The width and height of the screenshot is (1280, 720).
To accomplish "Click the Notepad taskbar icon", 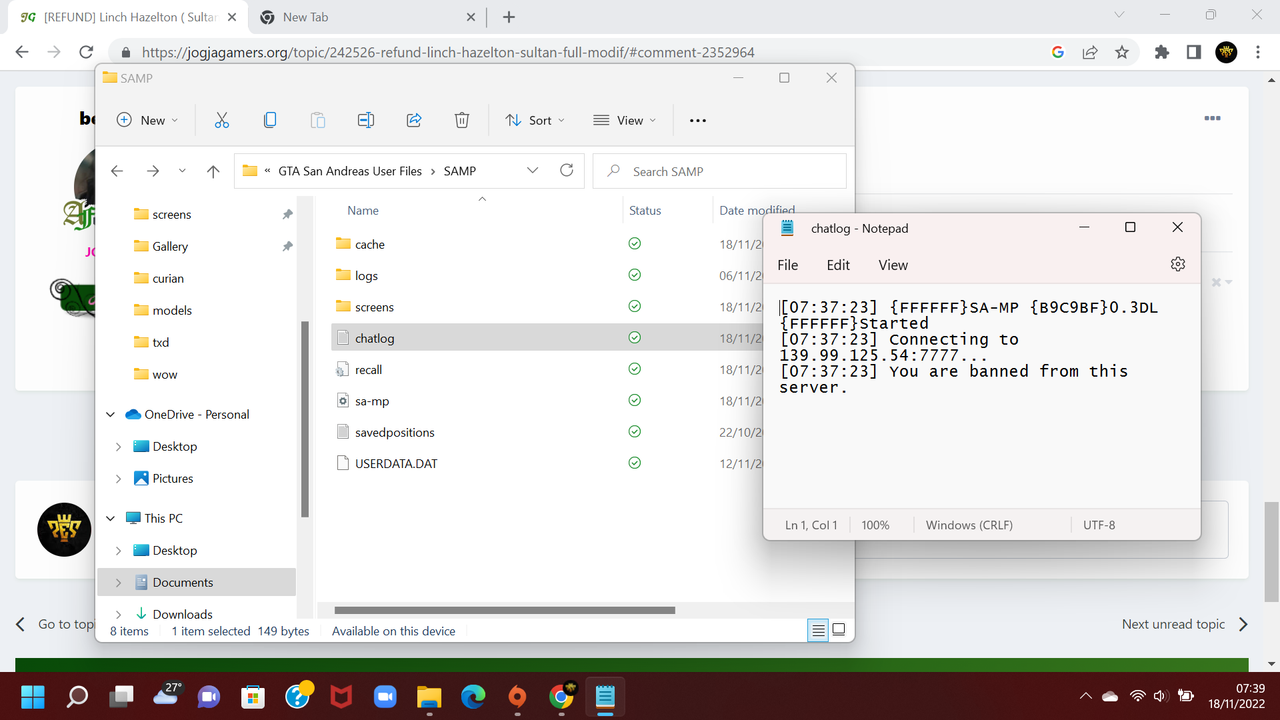I will [x=605, y=696].
